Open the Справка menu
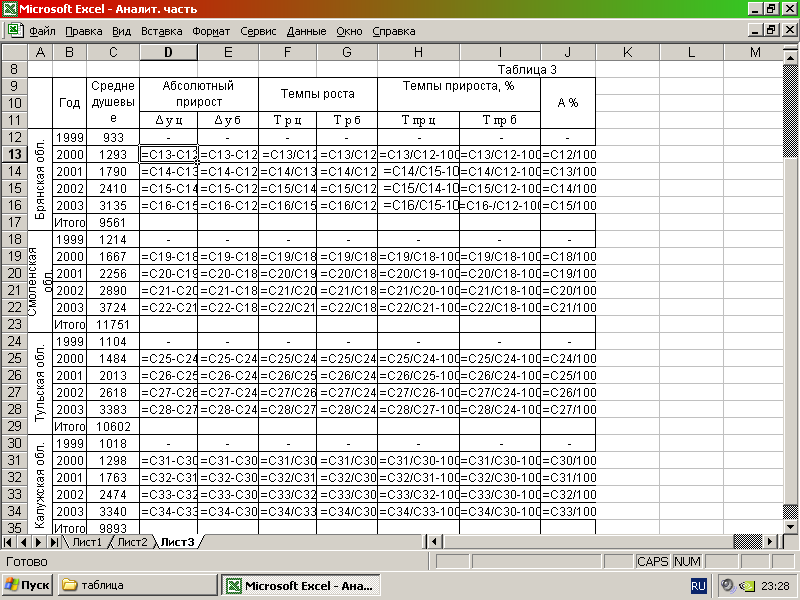This screenshot has width=800, height=600. (x=394, y=31)
